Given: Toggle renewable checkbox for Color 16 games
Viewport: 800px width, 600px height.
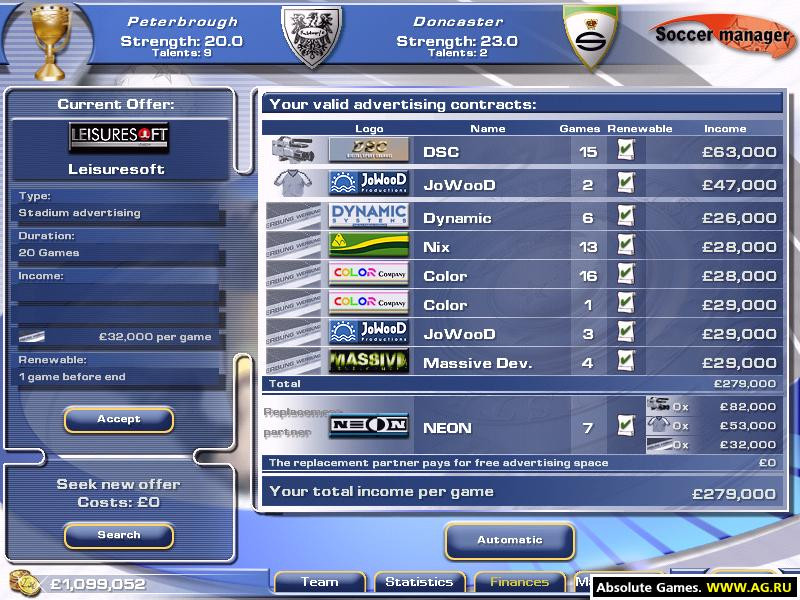Looking at the screenshot, I should (x=626, y=274).
